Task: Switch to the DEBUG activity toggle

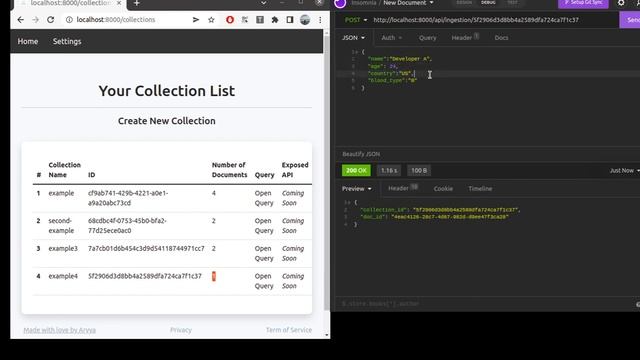Action: click(x=488, y=2)
